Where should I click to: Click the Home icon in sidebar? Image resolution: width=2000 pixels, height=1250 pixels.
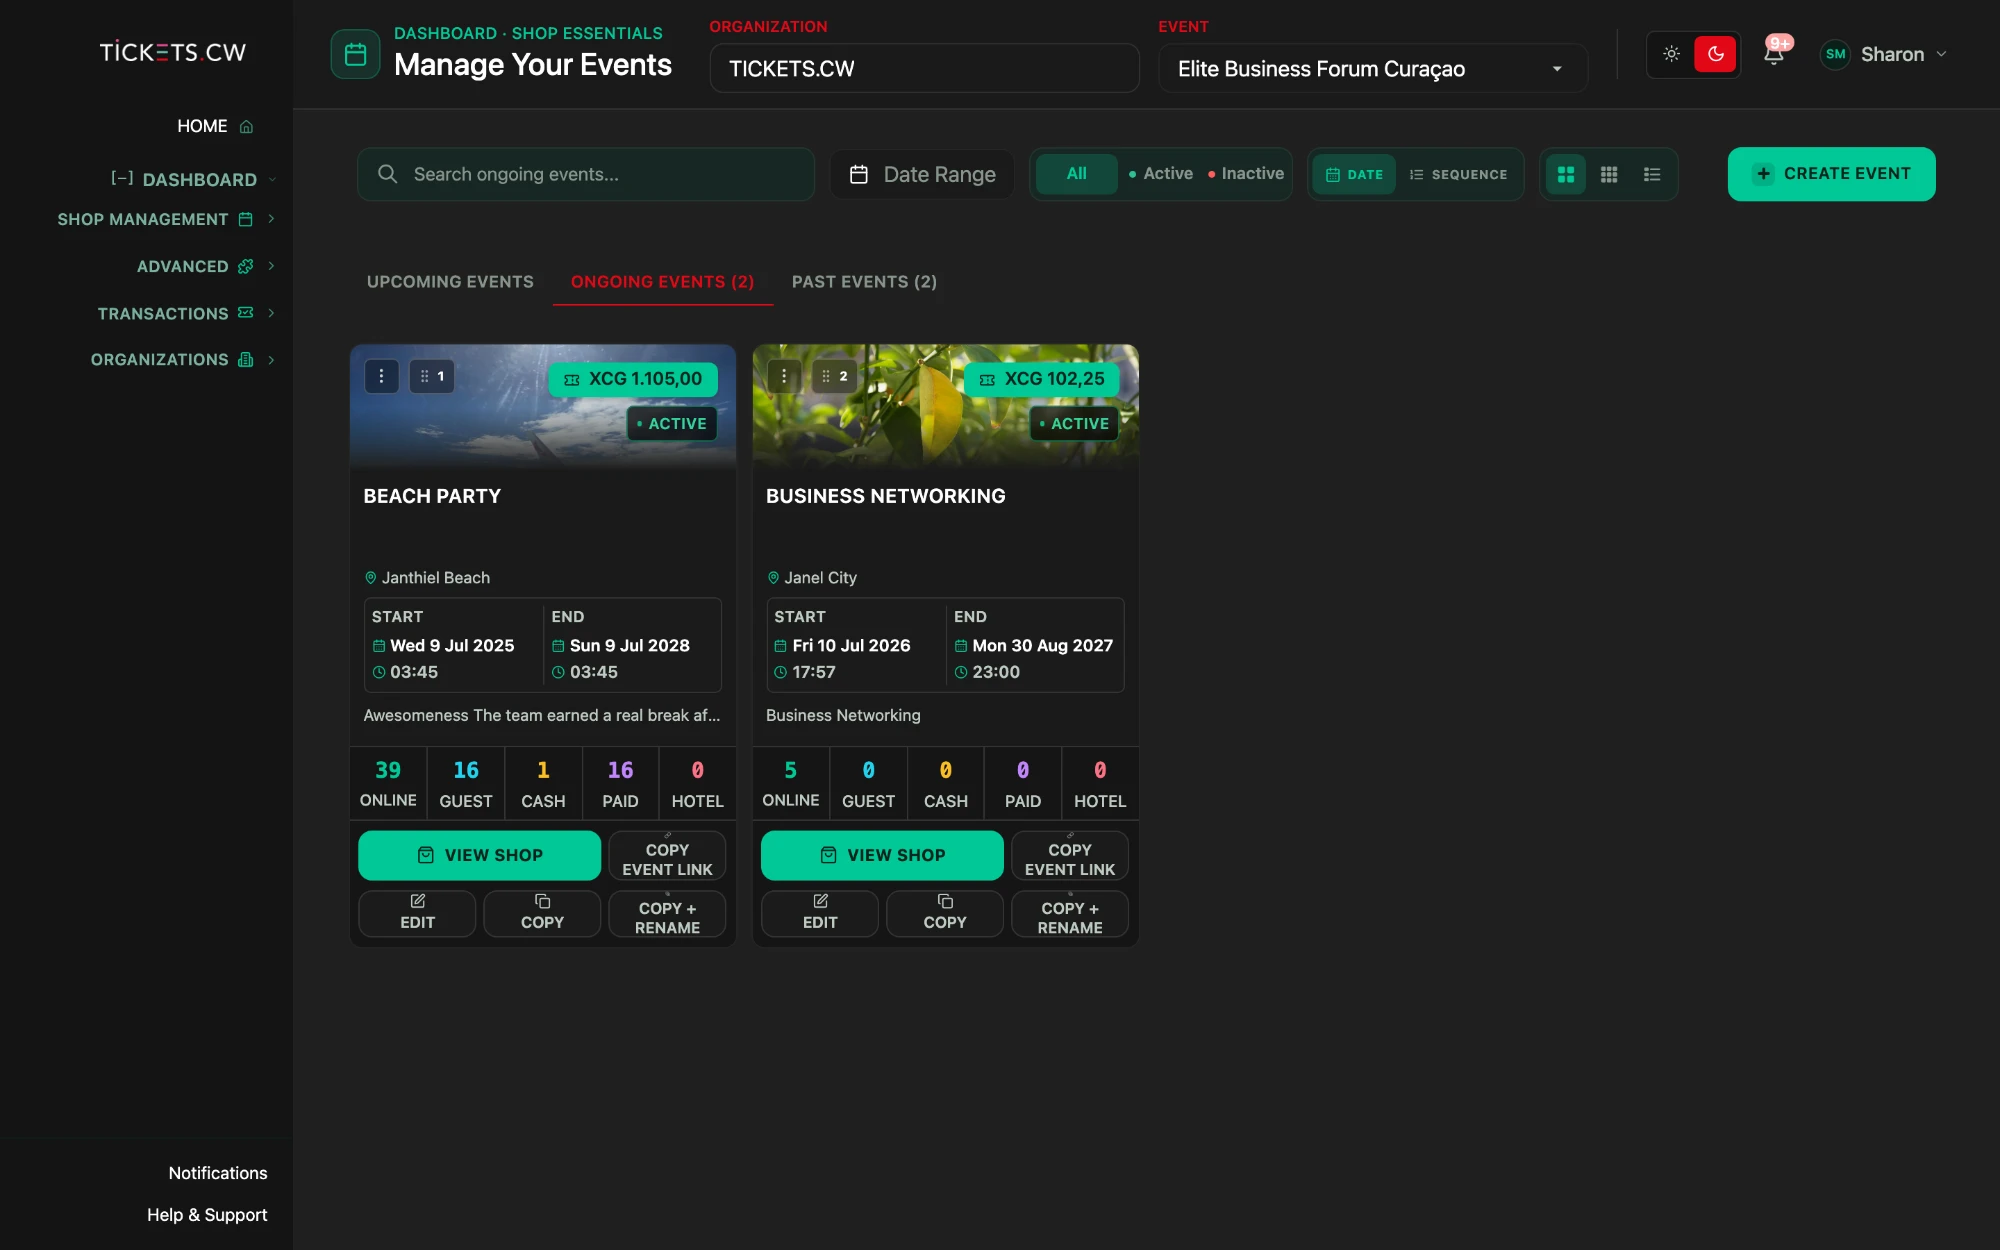pyautogui.click(x=246, y=127)
